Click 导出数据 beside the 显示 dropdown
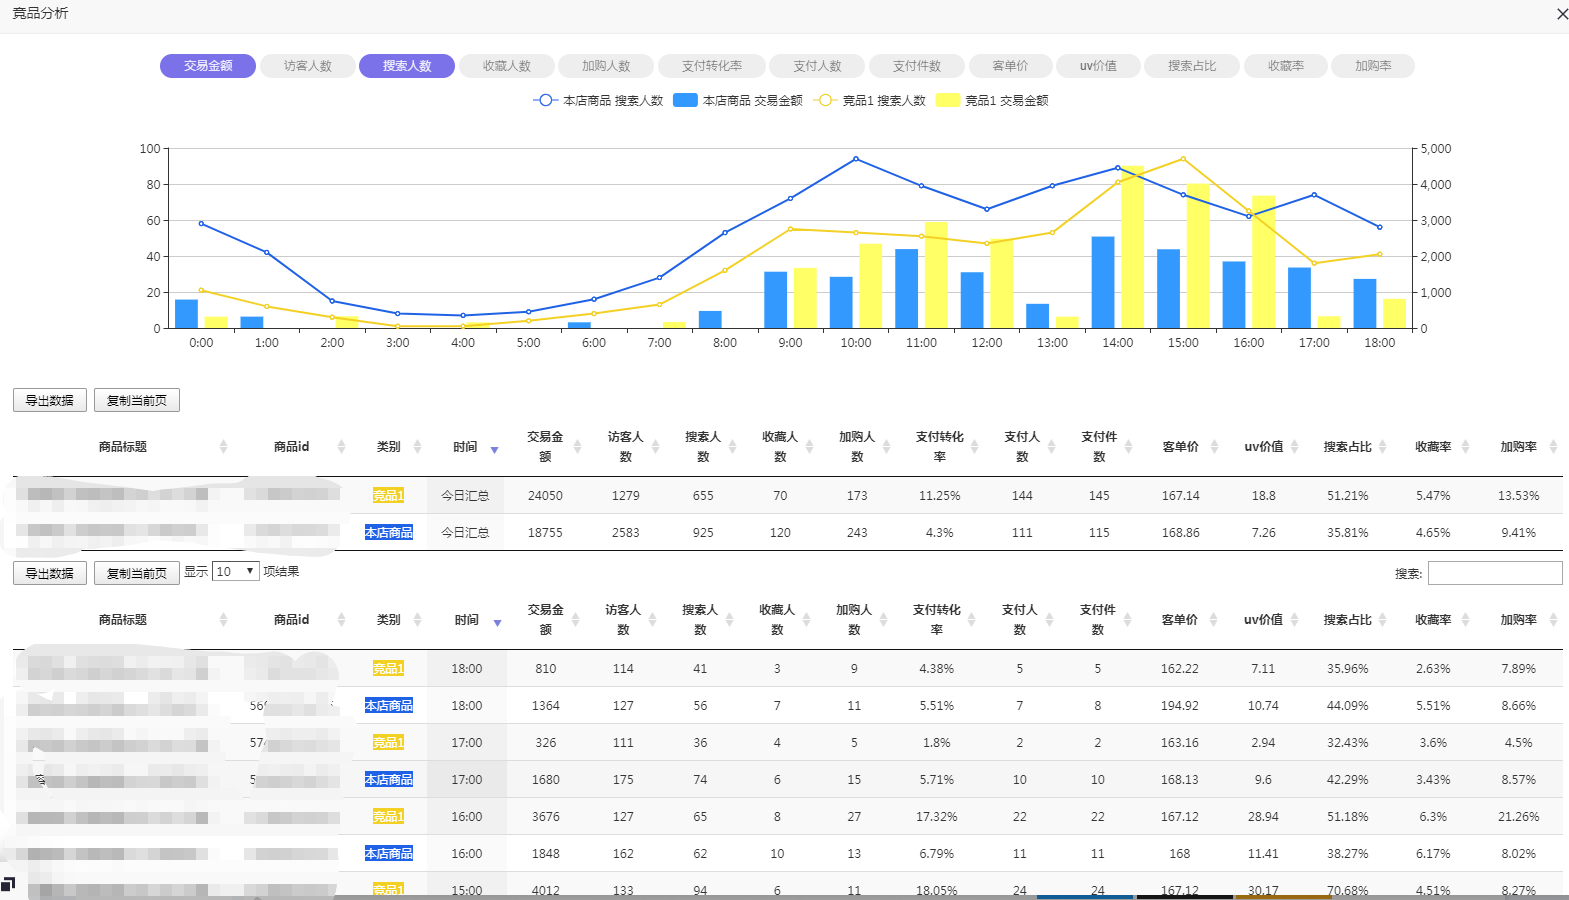This screenshot has height=900, width=1569. [x=50, y=573]
